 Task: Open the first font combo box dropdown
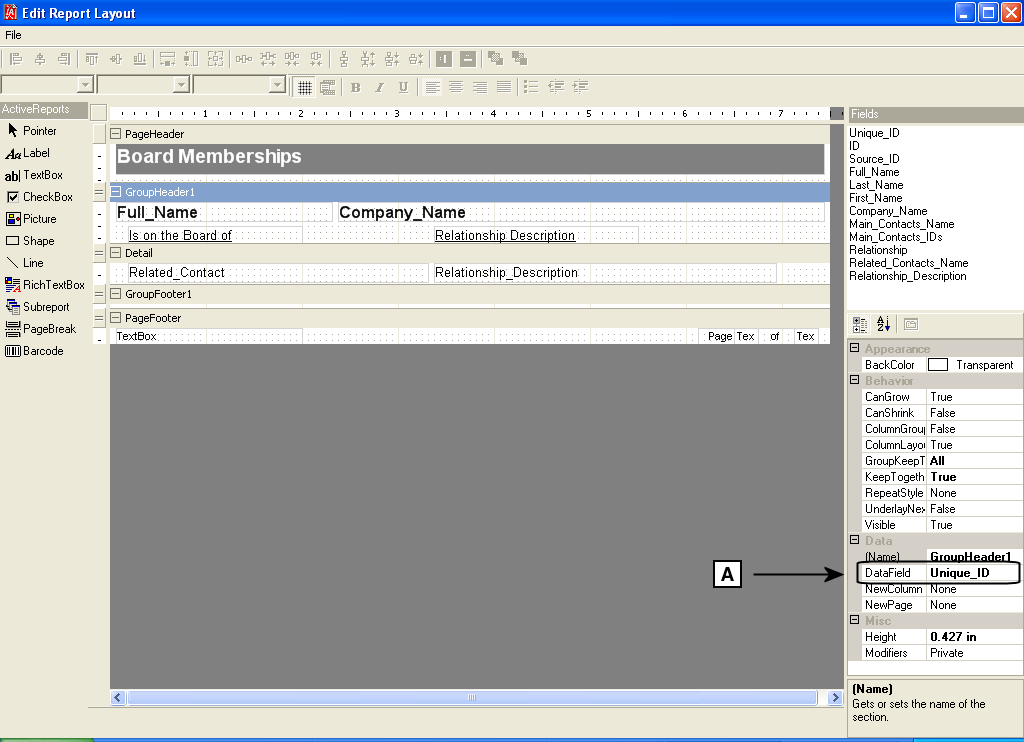pos(85,87)
